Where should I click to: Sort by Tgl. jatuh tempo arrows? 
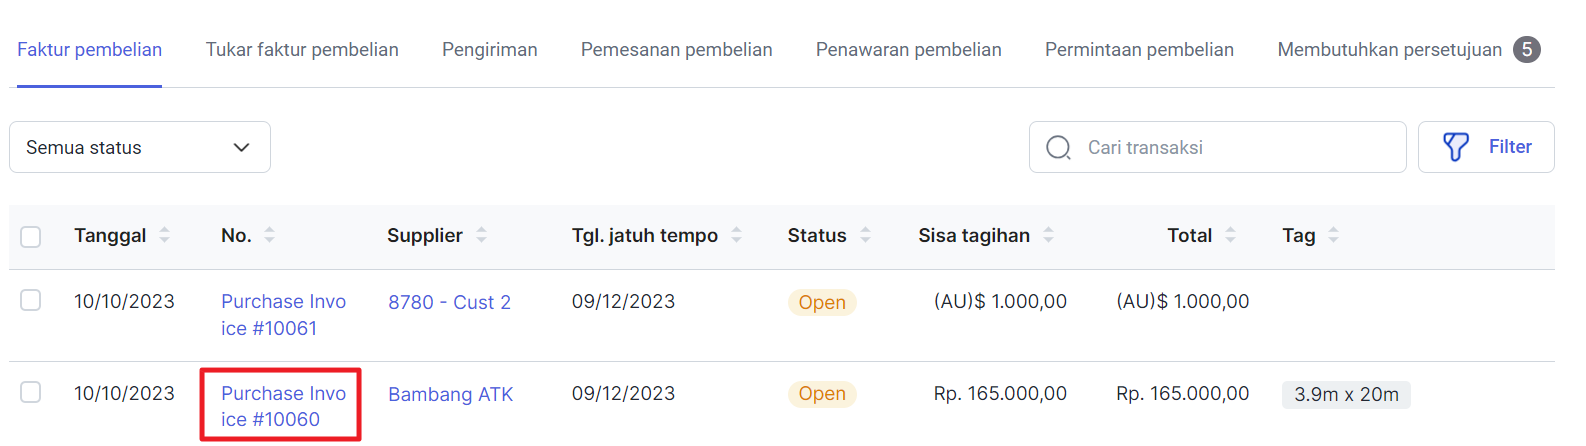tap(736, 235)
